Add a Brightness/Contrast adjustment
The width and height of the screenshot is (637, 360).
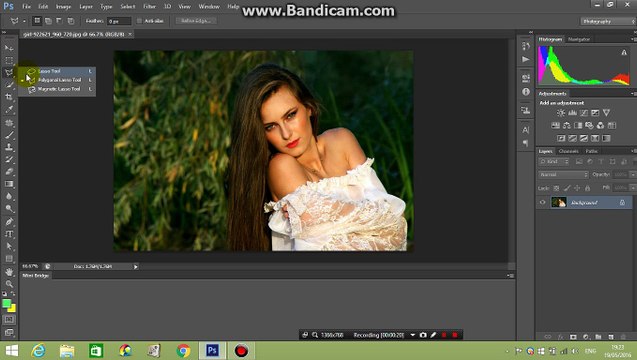click(561, 113)
